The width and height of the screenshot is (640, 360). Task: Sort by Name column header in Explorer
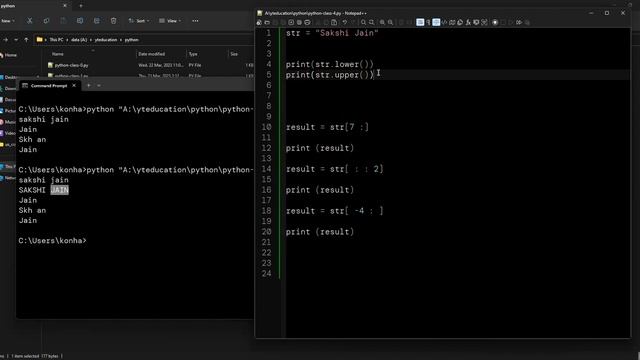[x=58, y=54]
